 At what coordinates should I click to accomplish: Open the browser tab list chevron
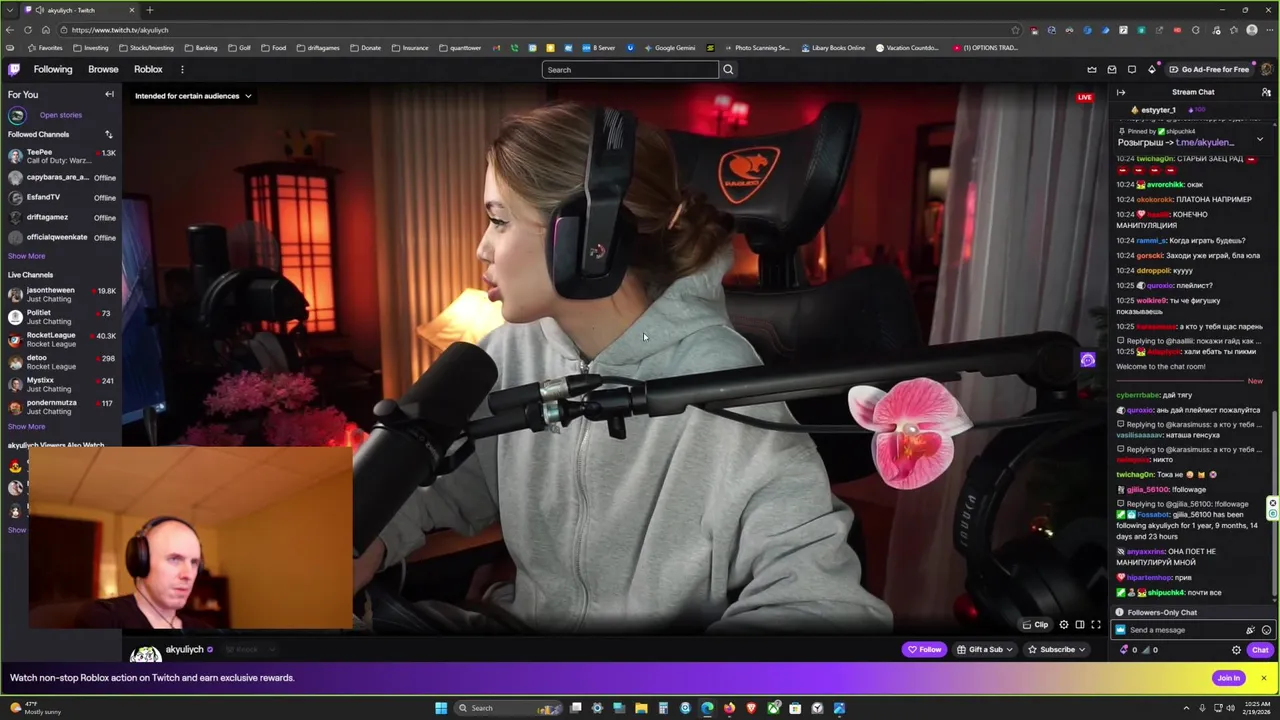point(10,10)
